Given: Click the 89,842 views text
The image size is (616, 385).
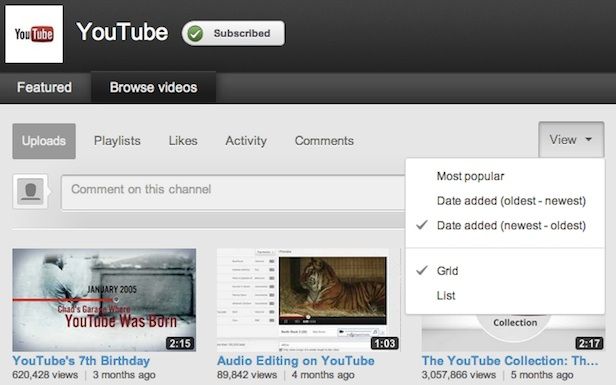Looking at the screenshot, I should [247, 375].
